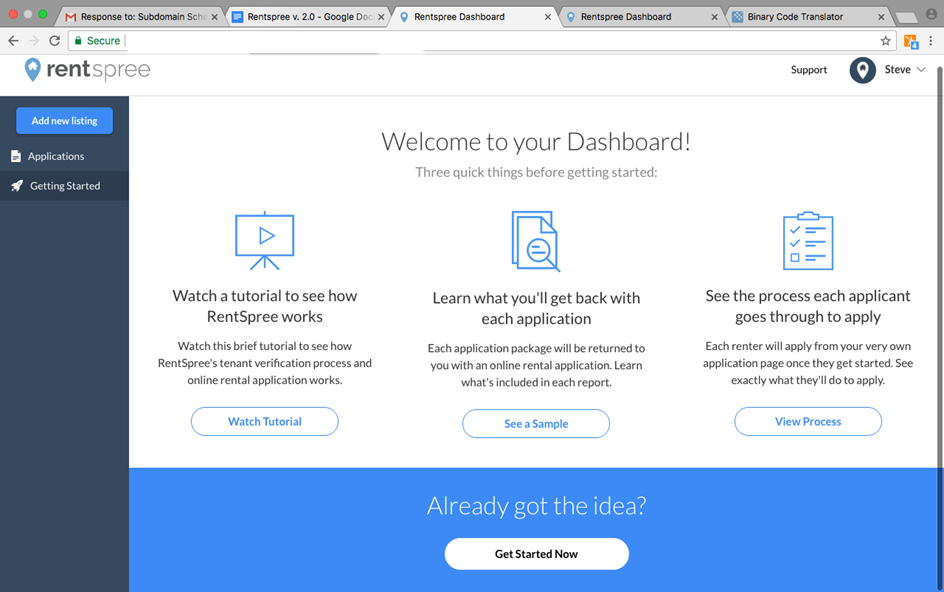Open a new browser tab
The width and height of the screenshot is (944, 592).
click(905, 17)
